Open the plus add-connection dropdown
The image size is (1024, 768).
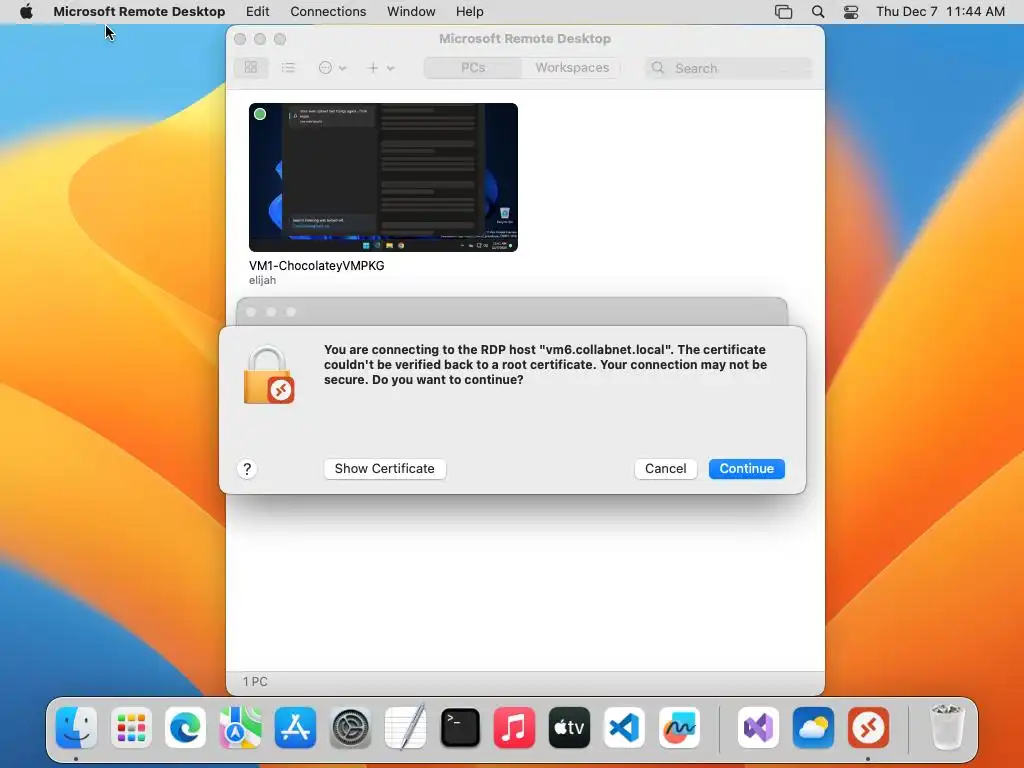pos(380,67)
